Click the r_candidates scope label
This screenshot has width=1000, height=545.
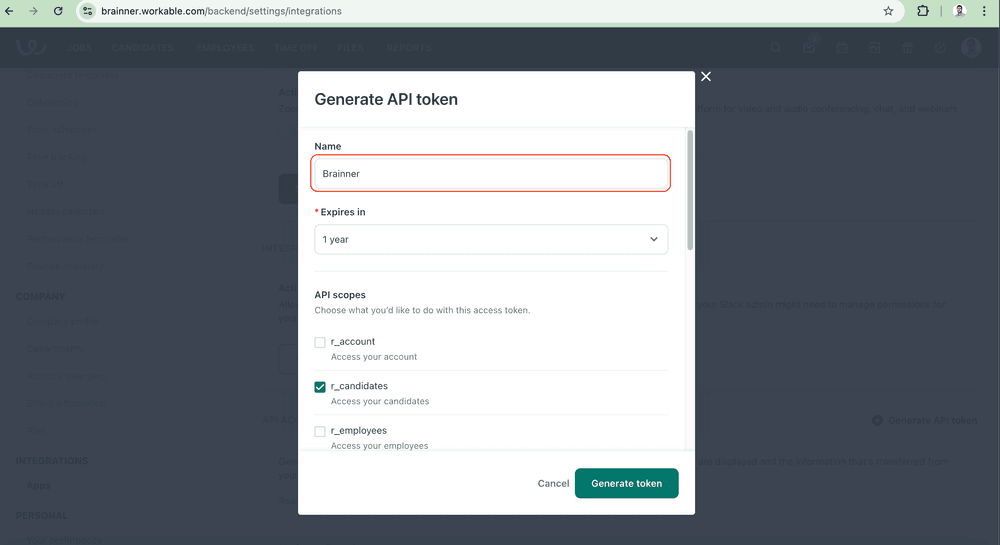[359, 386]
